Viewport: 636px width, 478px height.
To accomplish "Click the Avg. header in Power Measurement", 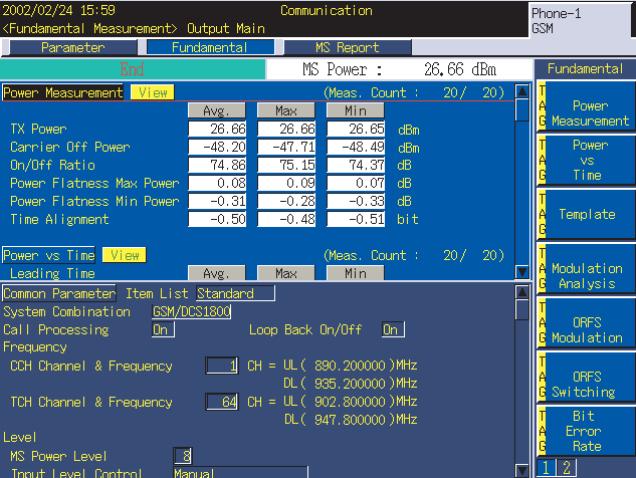I will click(x=217, y=110).
